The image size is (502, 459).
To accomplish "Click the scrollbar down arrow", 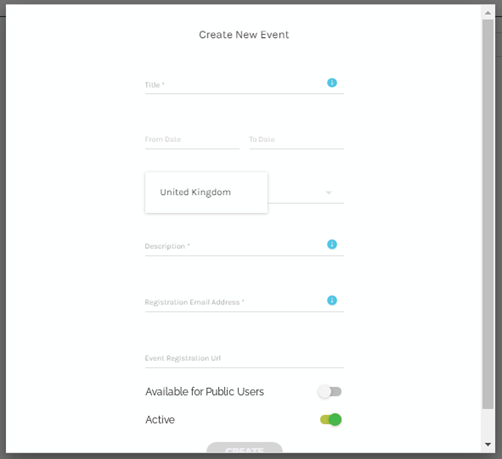I will coord(488,444).
